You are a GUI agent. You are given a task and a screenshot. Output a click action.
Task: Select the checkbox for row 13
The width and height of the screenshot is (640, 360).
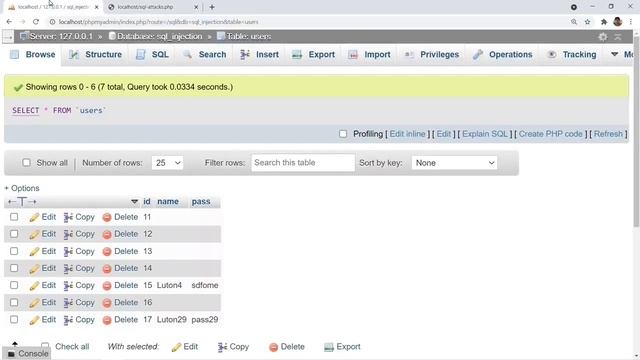tap(14, 251)
